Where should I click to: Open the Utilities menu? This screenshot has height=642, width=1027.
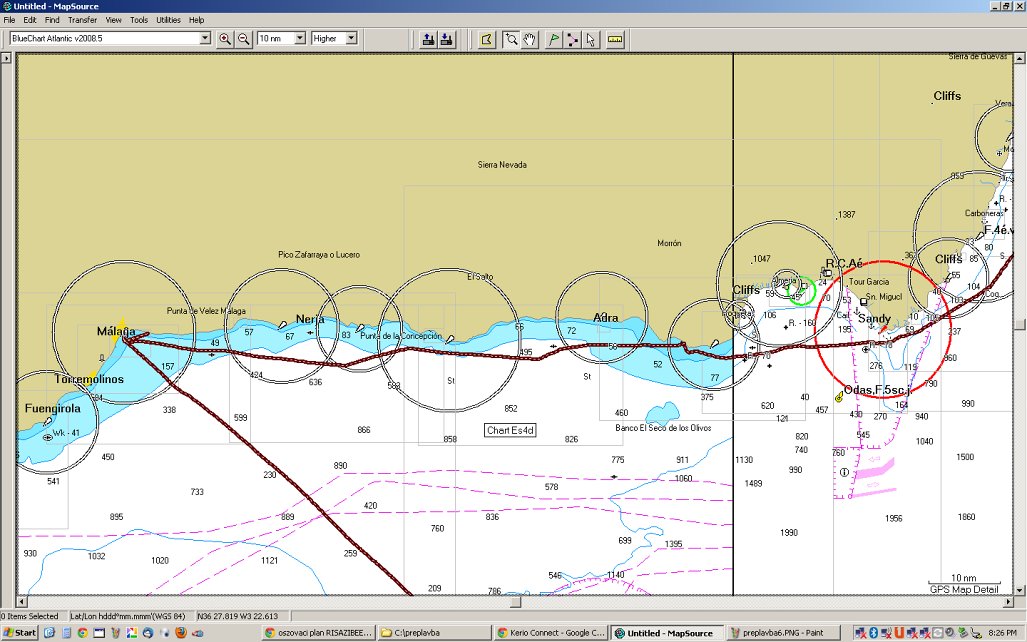coord(168,20)
